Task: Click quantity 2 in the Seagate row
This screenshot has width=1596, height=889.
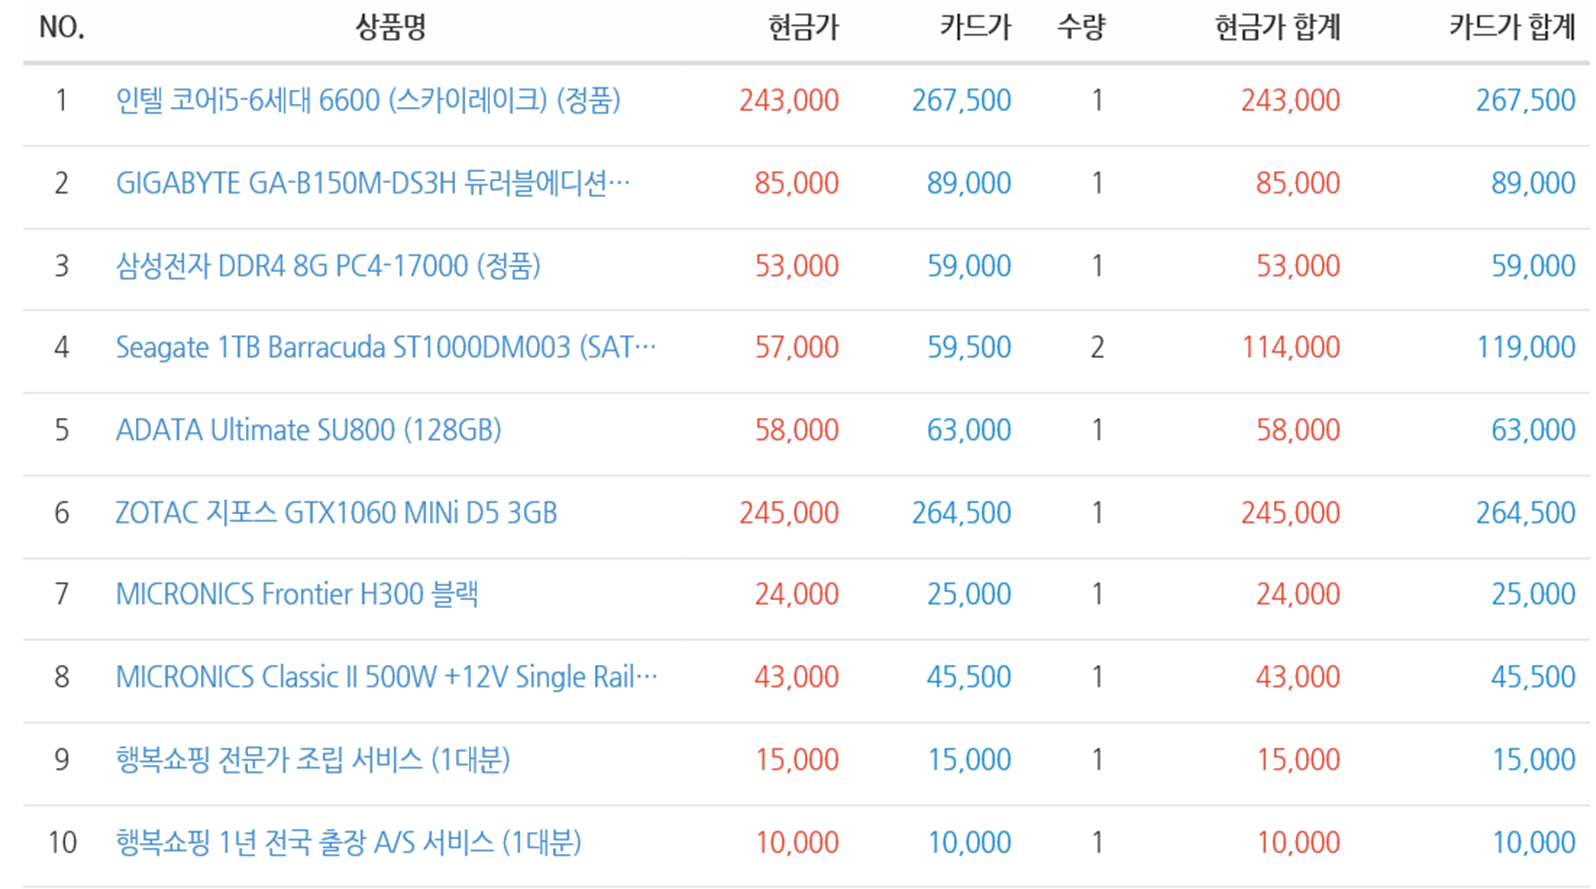Action: 1097,347
